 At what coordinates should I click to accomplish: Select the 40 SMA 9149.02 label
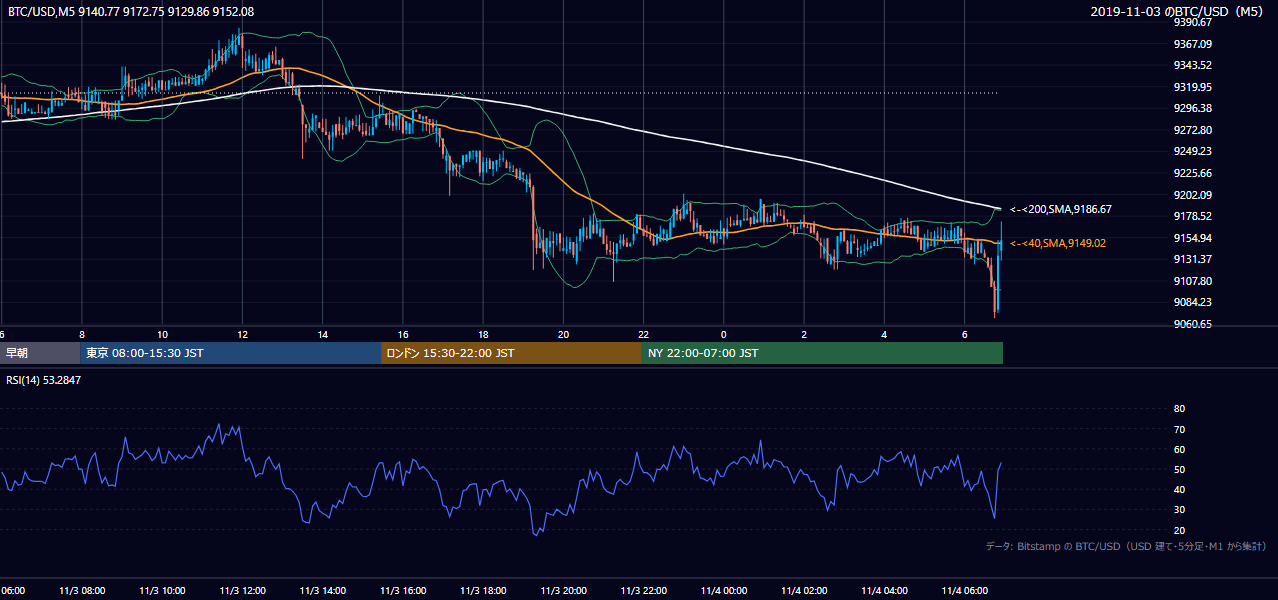[1058, 243]
